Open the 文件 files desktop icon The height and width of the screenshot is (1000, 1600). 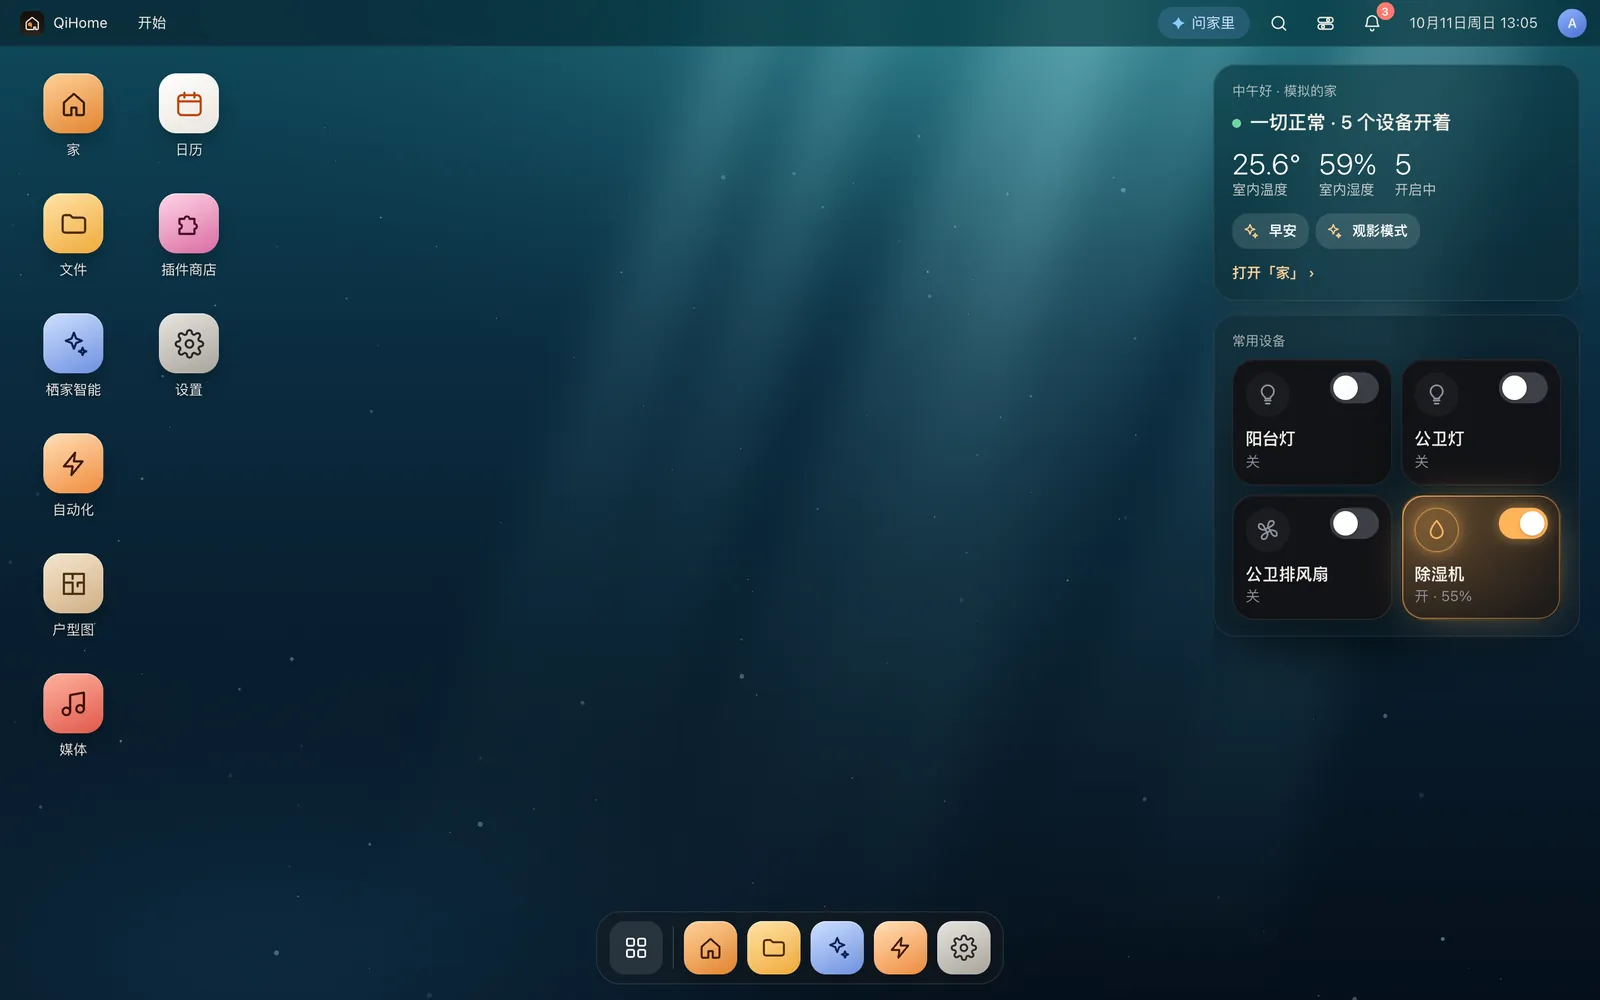[x=73, y=224]
